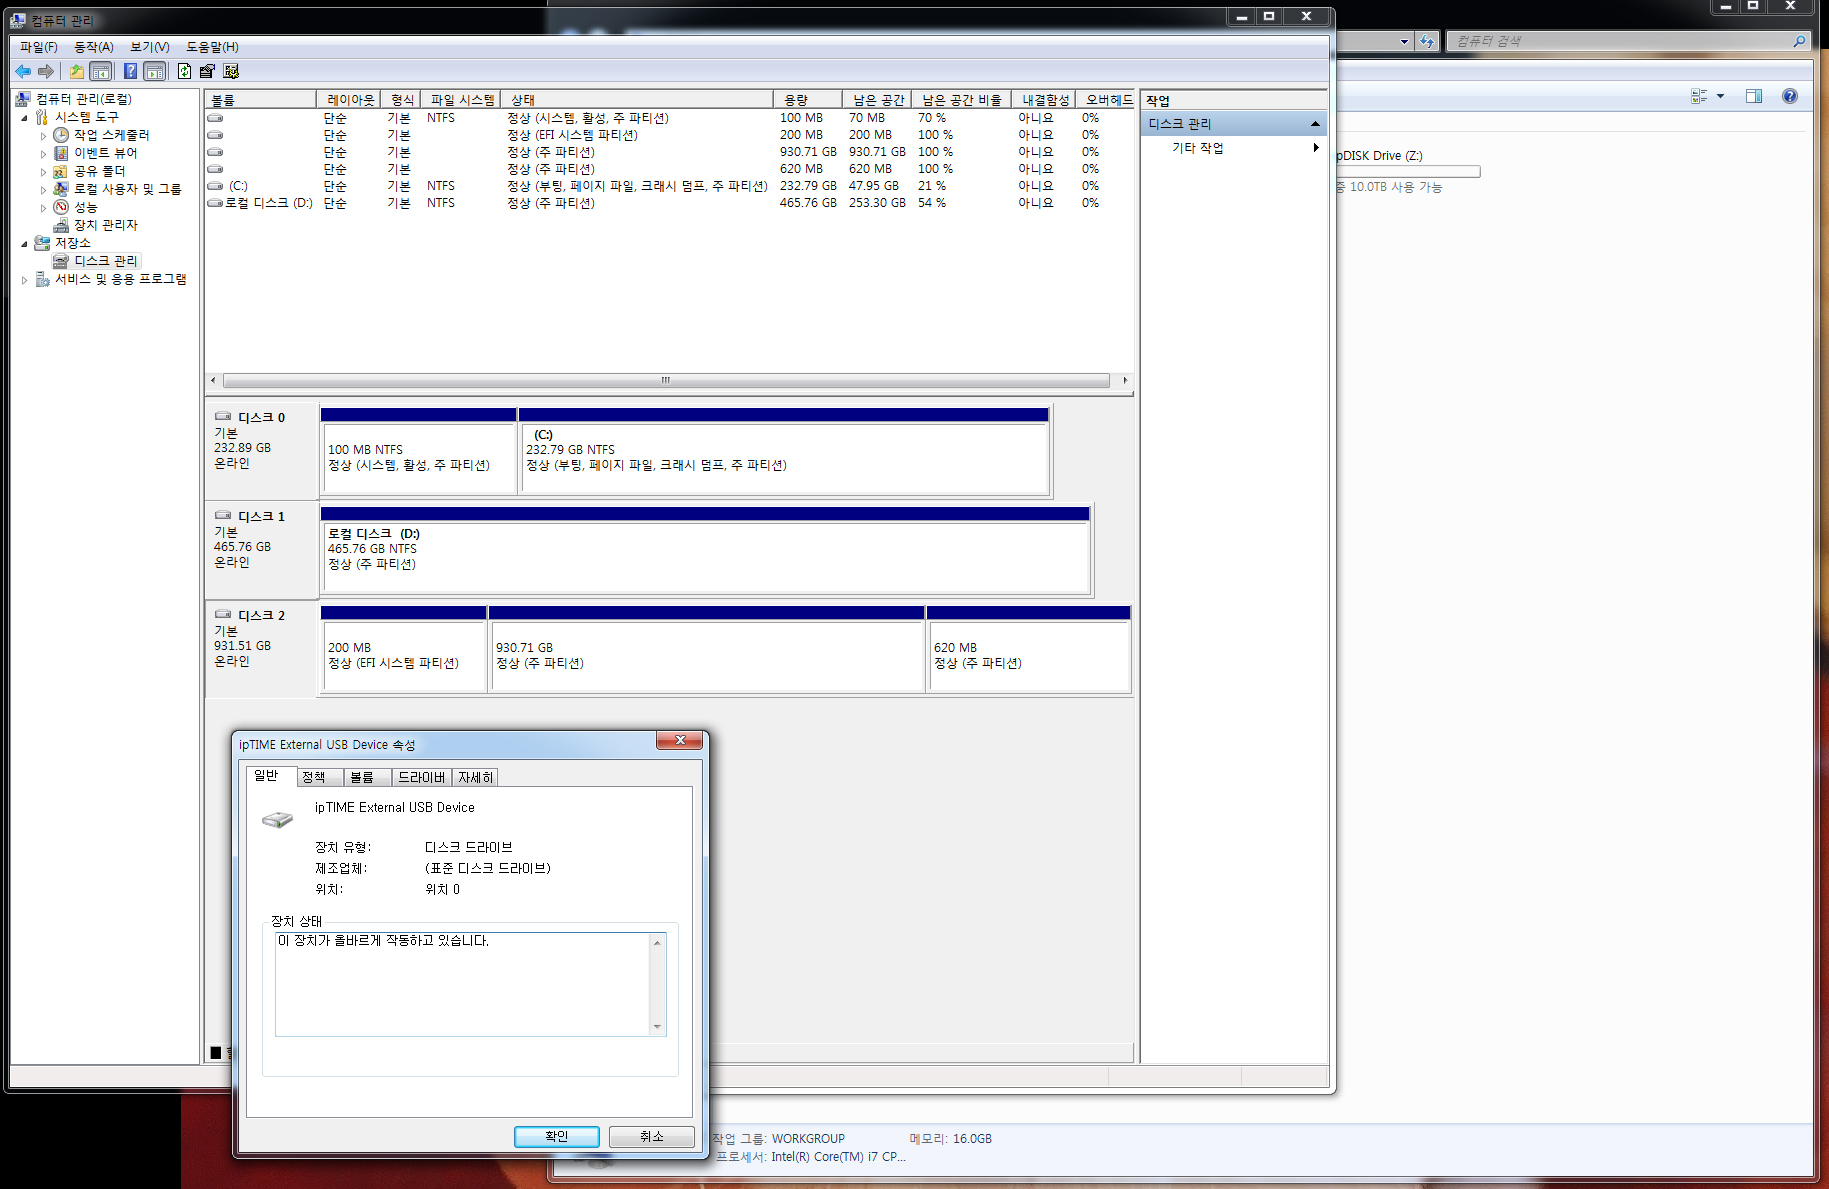Image resolution: width=1829 pixels, height=1189 pixels.
Task: Click the Explorer search magnifier icon
Action: (1799, 41)
